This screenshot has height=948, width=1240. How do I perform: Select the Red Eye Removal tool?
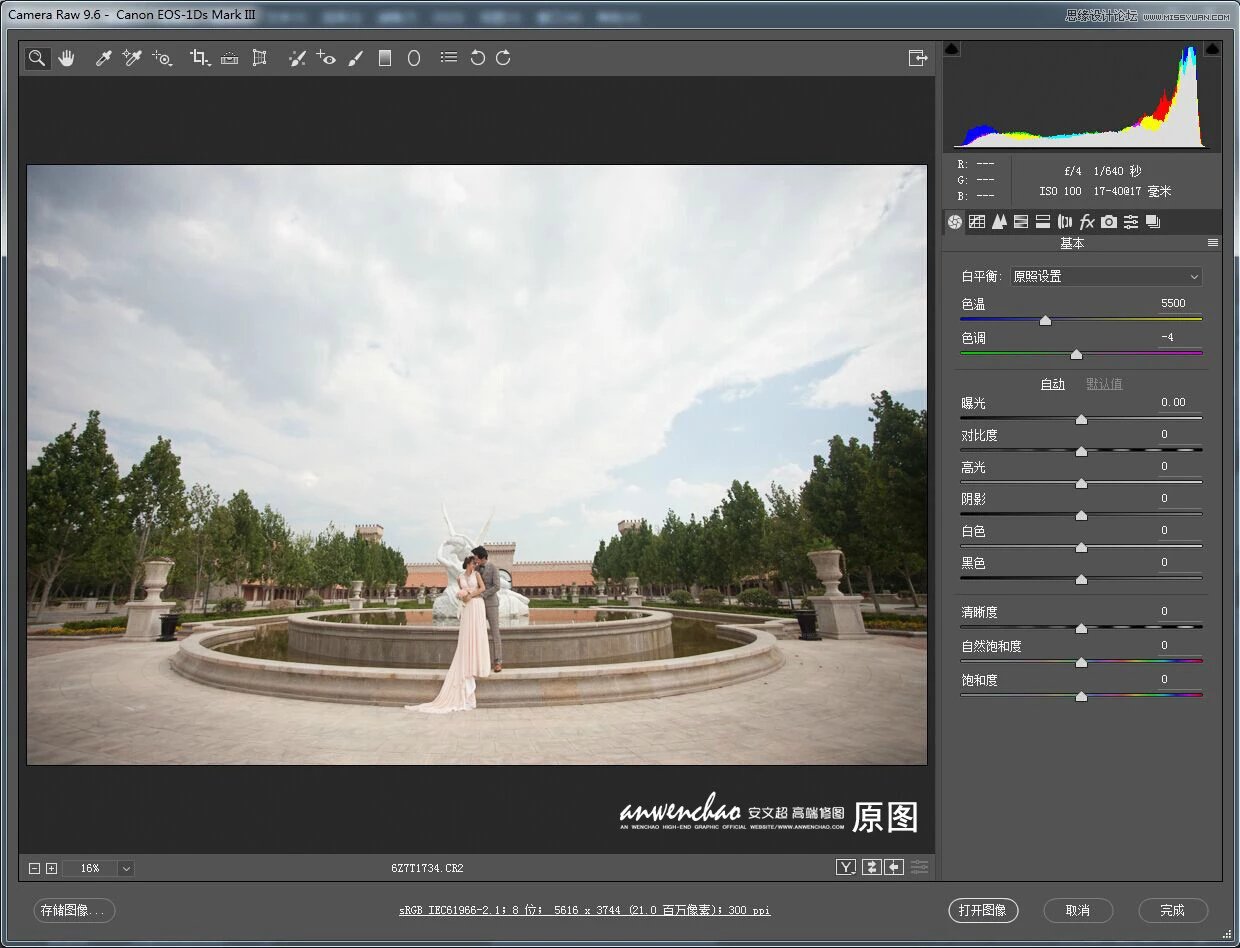(326, 58)
